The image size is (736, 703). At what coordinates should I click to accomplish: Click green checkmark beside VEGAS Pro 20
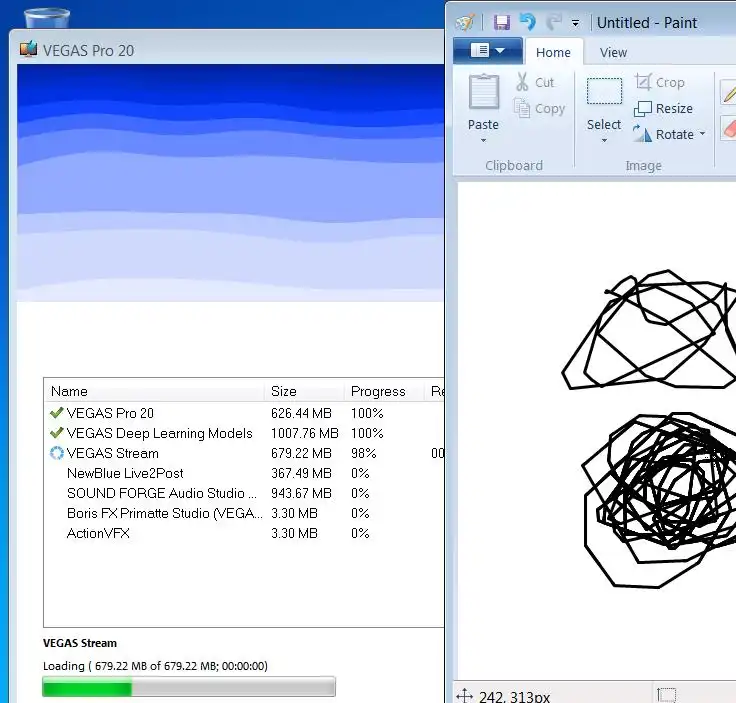[56, 413]
